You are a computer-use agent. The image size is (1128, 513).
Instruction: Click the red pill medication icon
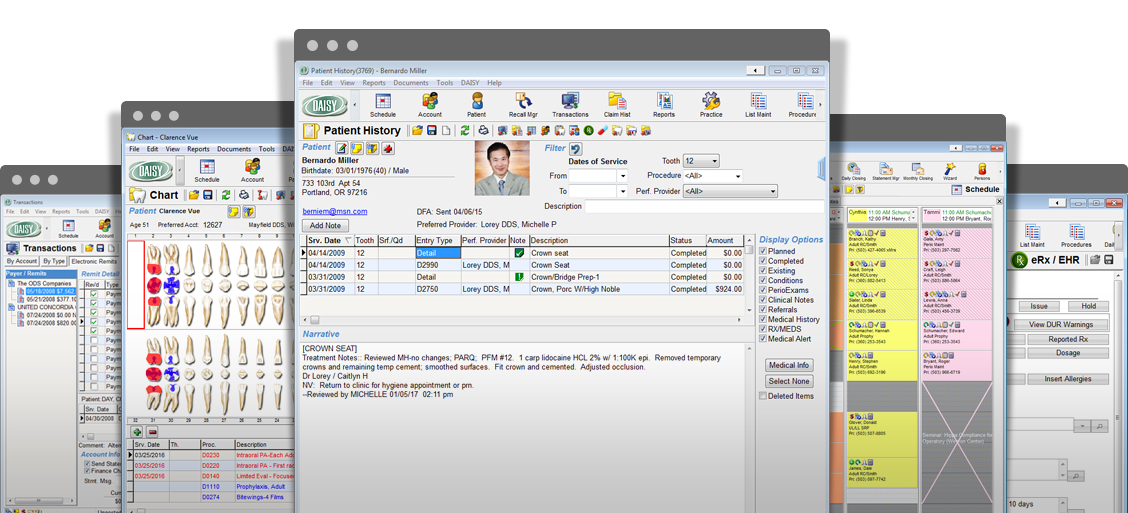point(603,131)
